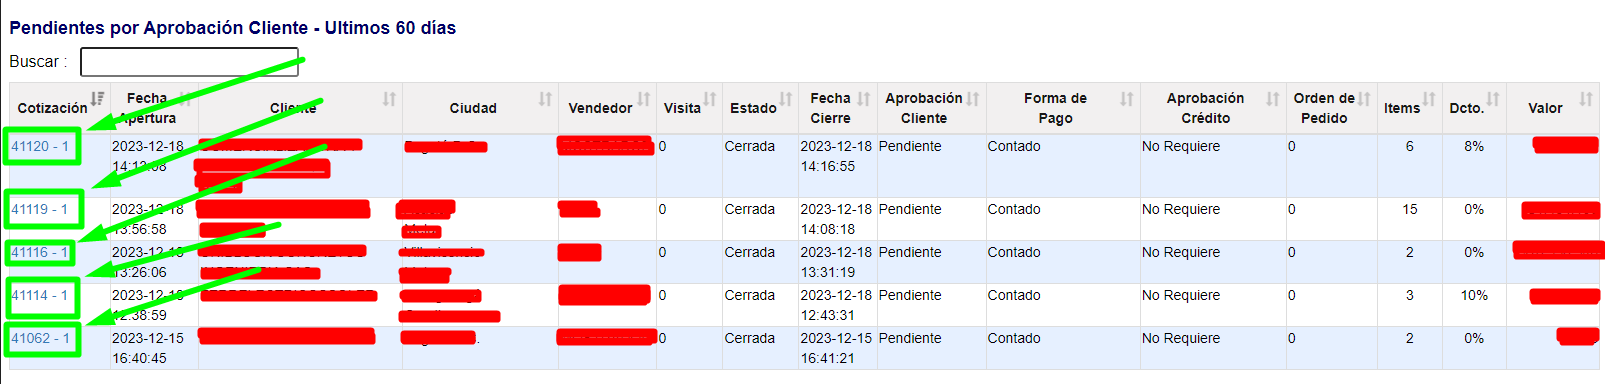Viewport: 1605px width, 384px height.
Task: Open quotation 41120 - 1 link
Action: [x=40, y=146]
